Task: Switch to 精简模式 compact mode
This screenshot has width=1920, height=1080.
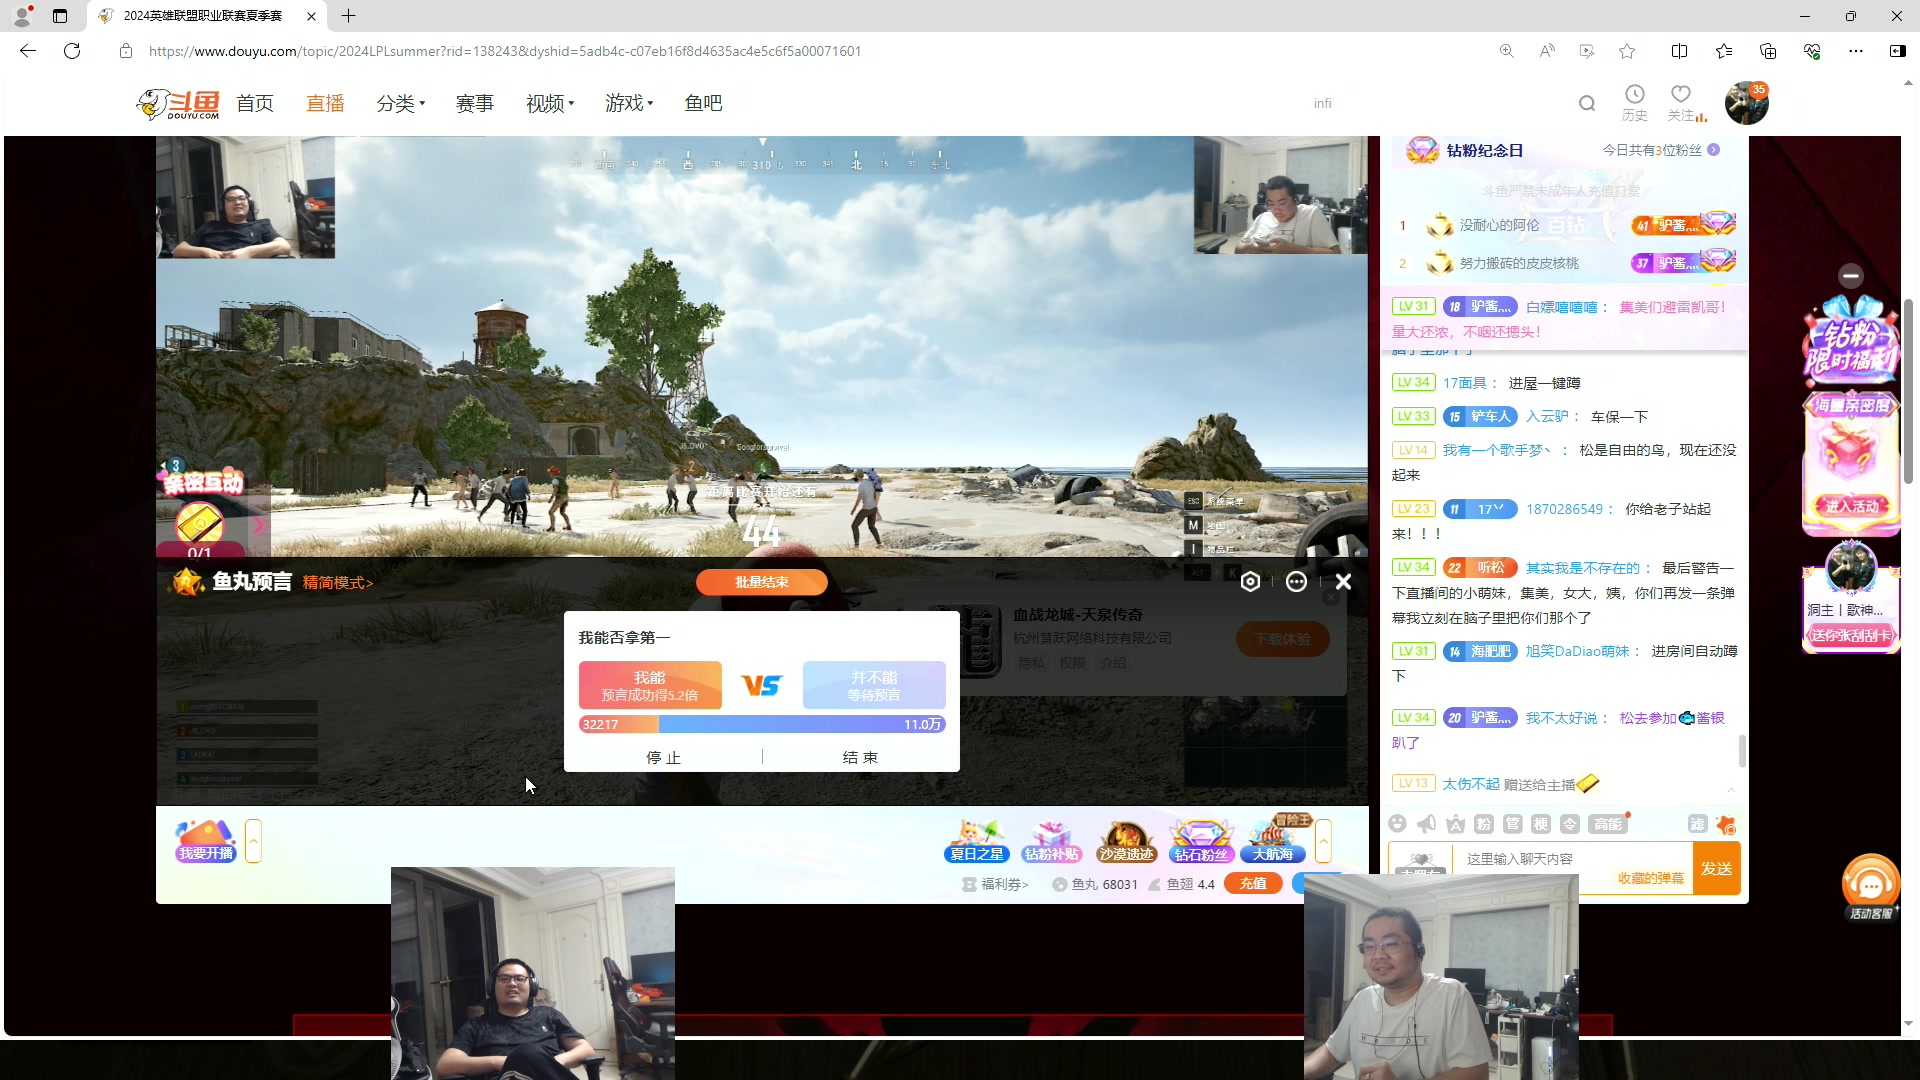Action: click(x=338, y=583)
